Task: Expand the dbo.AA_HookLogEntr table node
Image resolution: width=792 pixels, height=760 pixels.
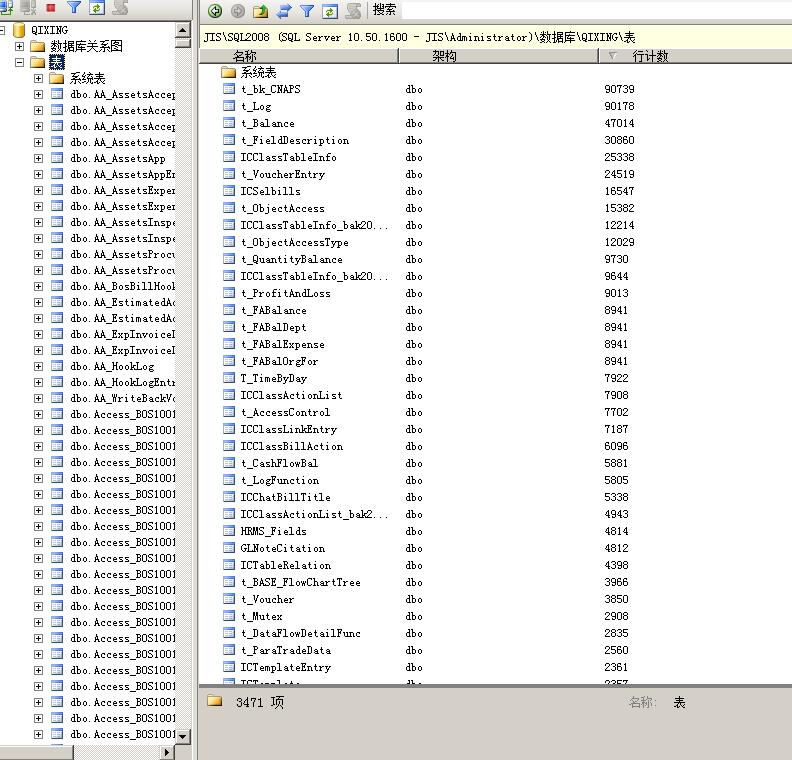Action: [38, 382]
